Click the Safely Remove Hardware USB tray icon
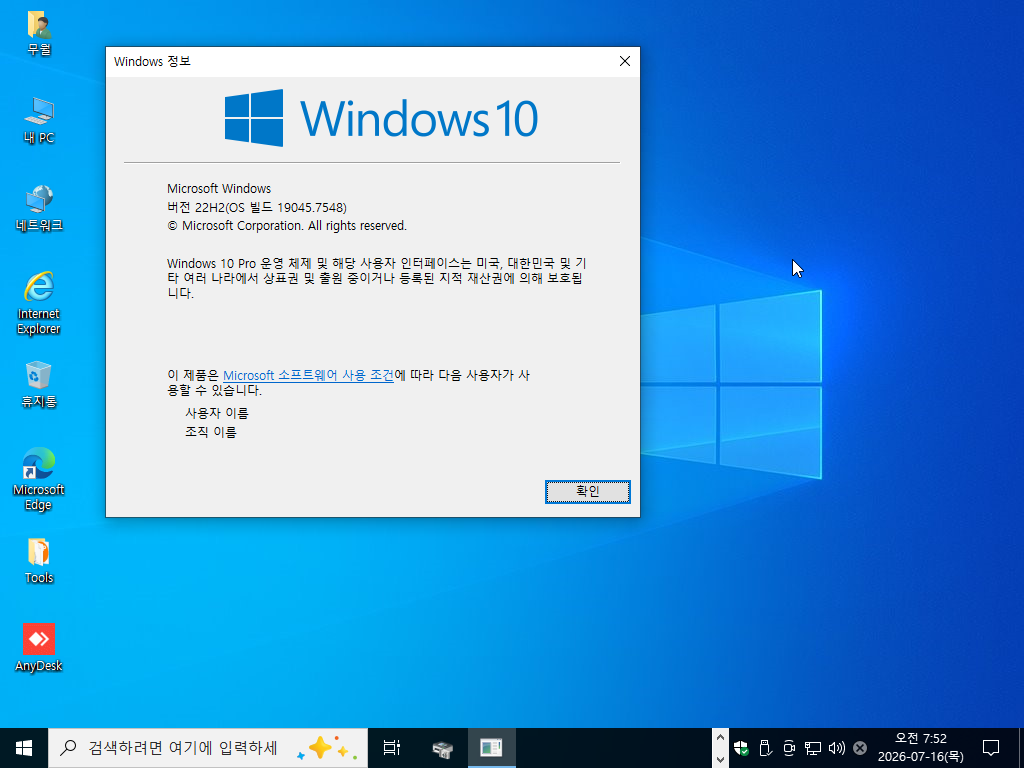 [x=765, y=748]
